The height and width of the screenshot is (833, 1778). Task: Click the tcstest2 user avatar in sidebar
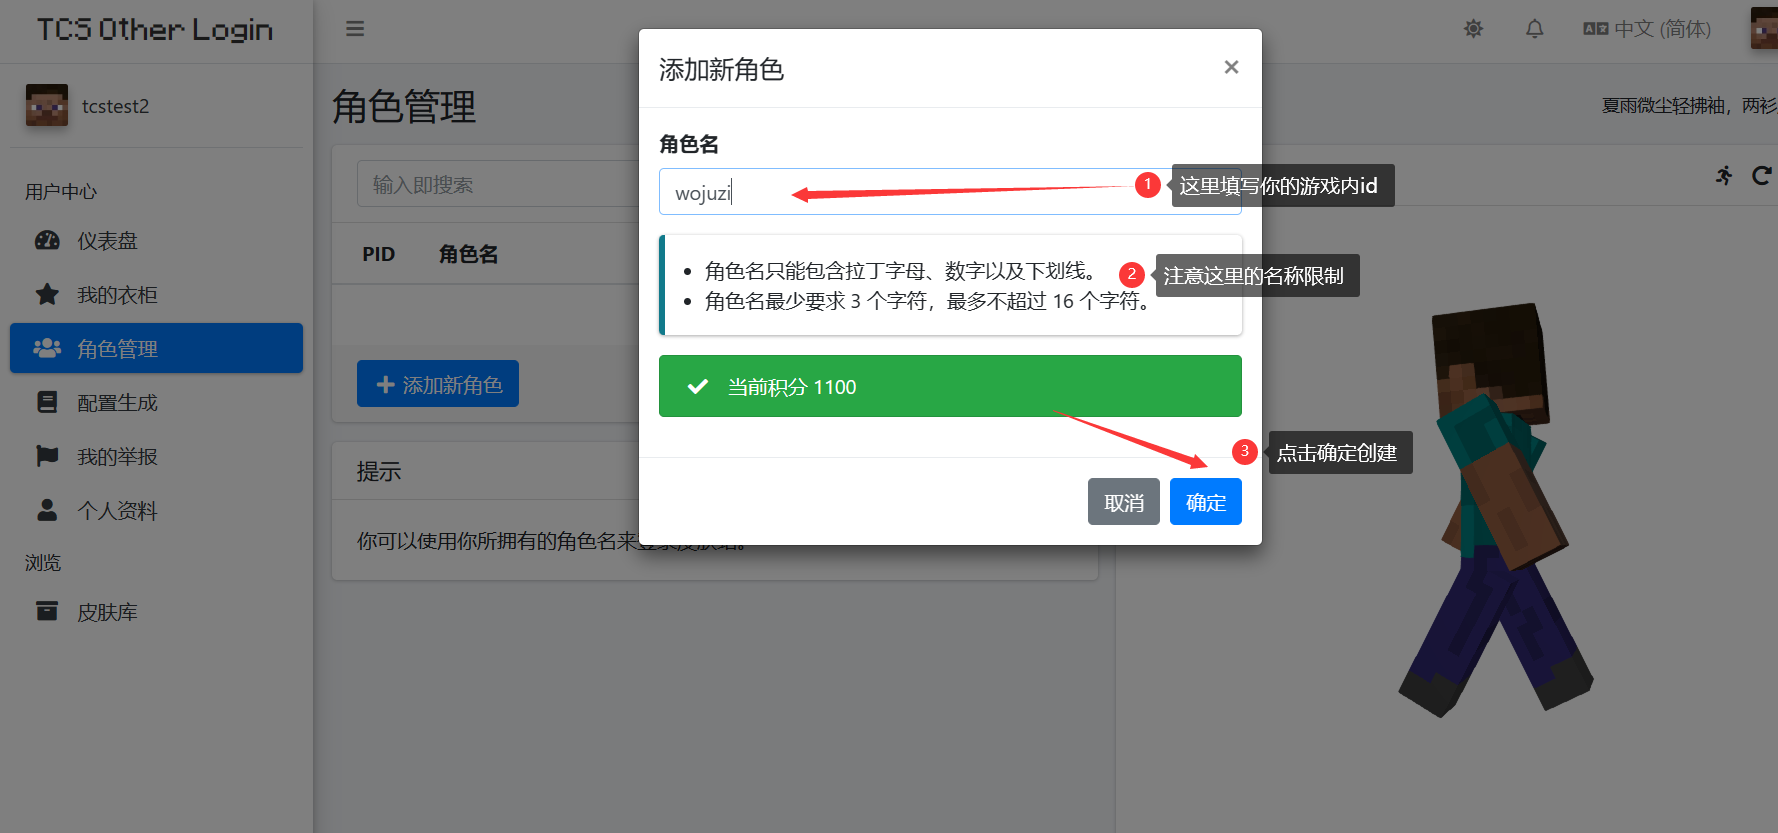tap(47, 106)
